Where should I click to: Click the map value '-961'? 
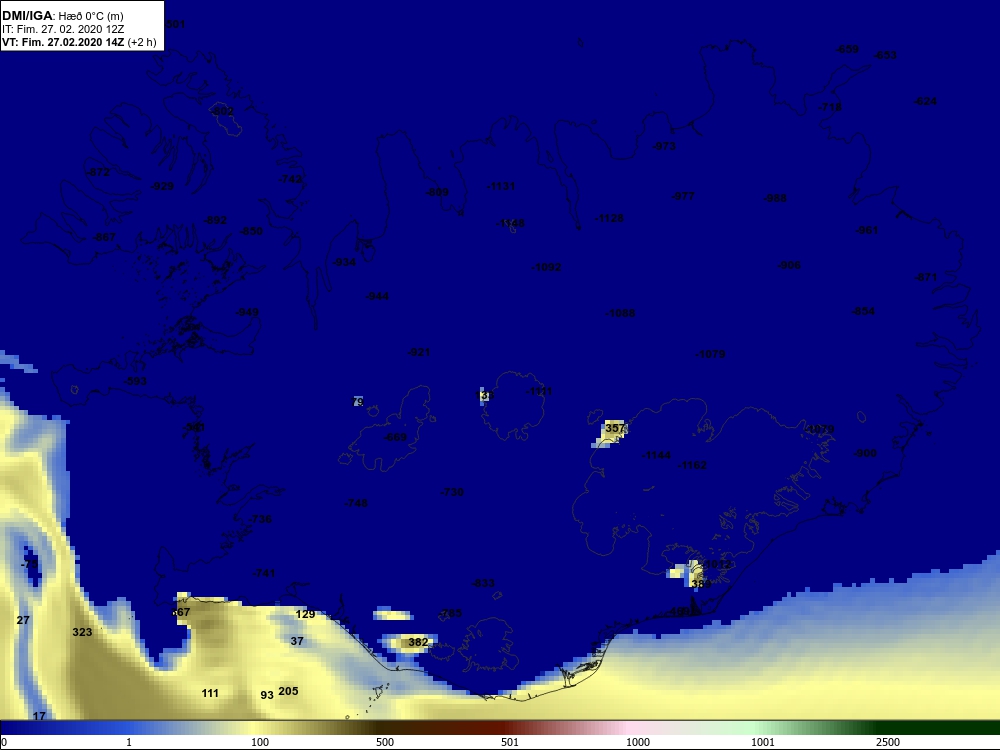[867, 230]
